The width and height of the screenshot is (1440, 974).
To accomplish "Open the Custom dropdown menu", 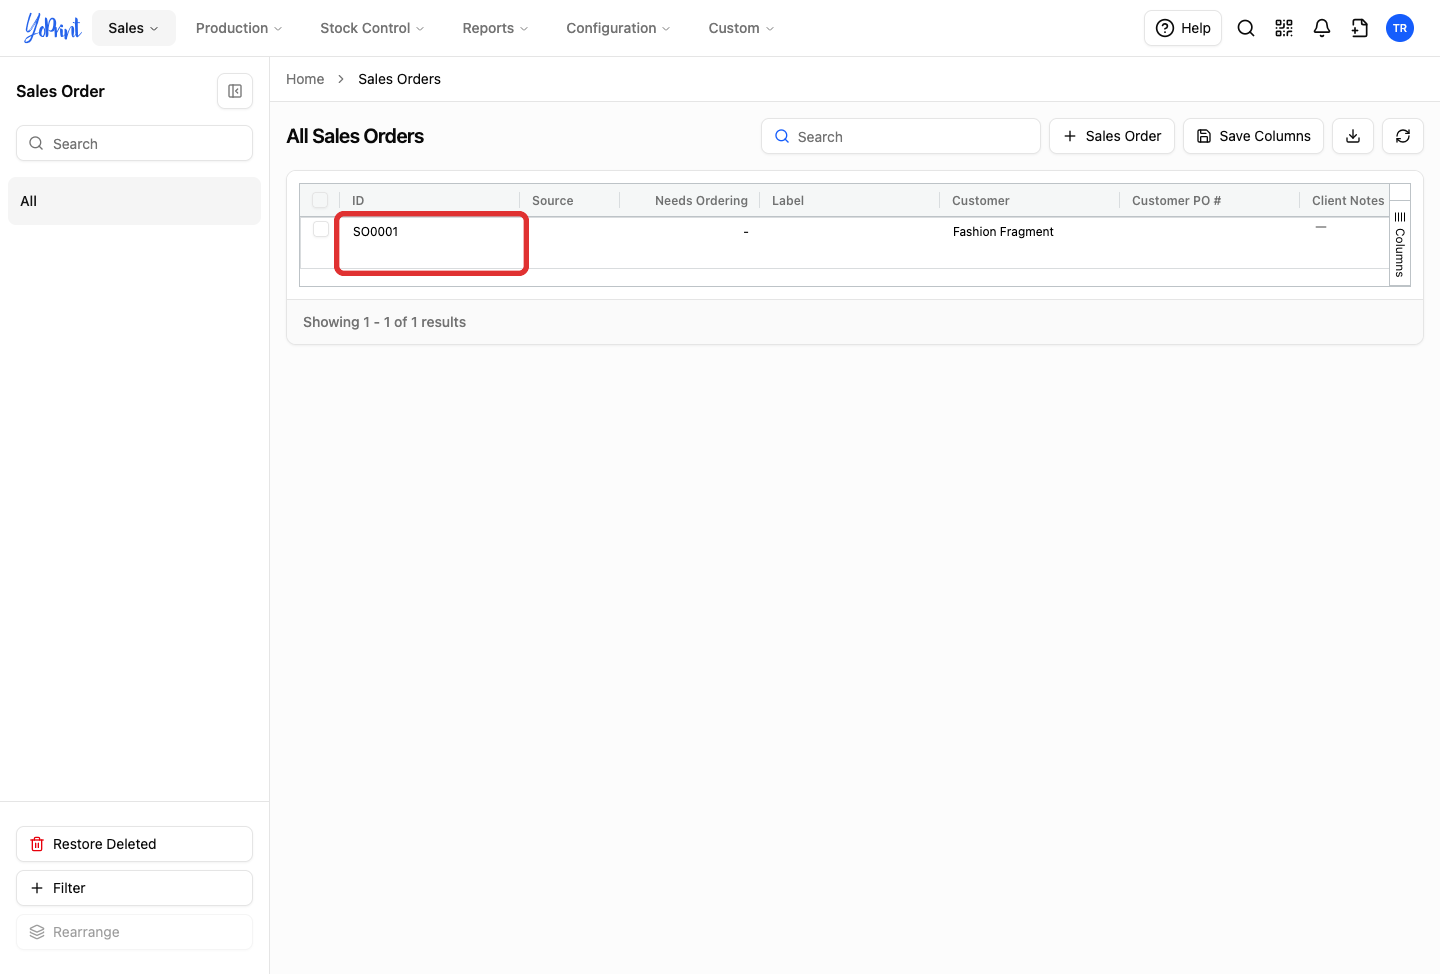I will pyautogui.click(x=741, y=28).
